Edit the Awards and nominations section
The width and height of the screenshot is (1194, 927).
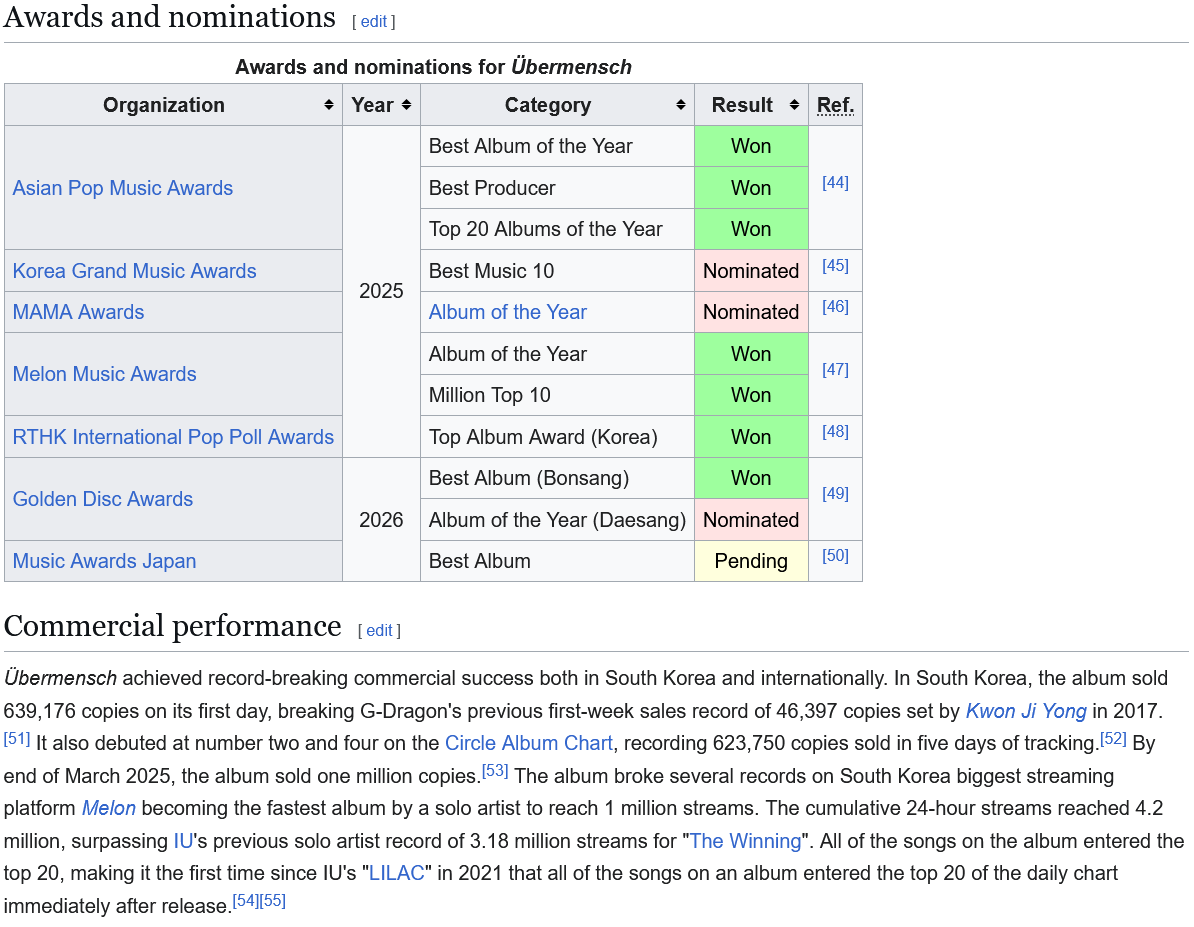click(374, 21)
